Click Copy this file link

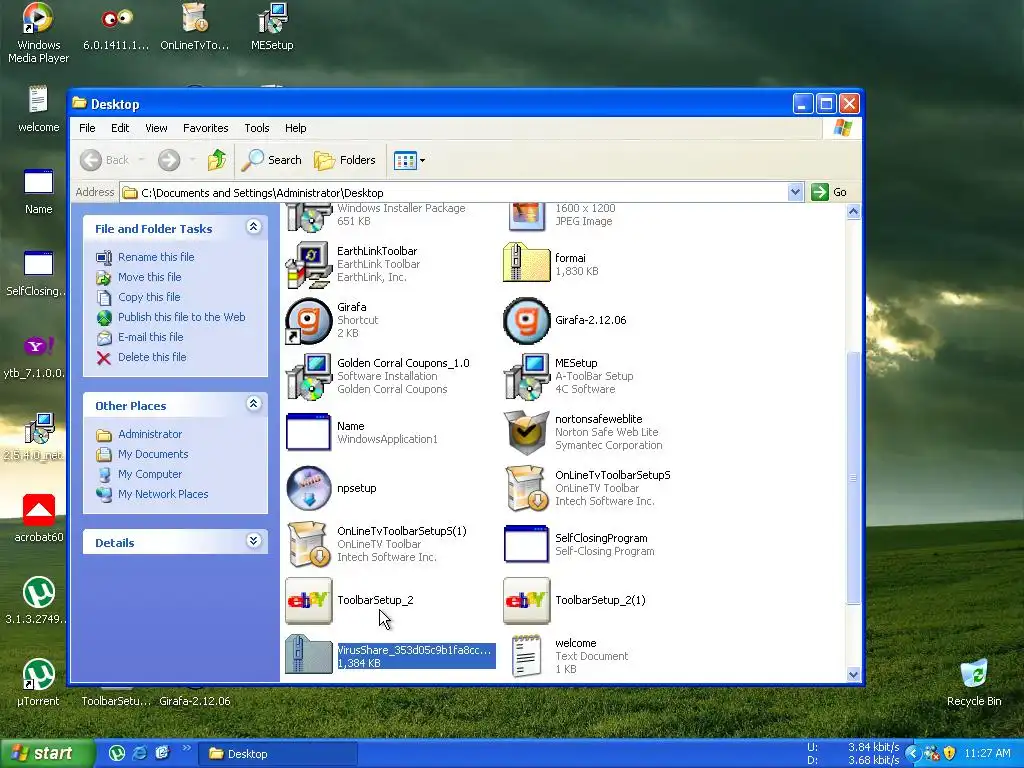click(149, 297)
